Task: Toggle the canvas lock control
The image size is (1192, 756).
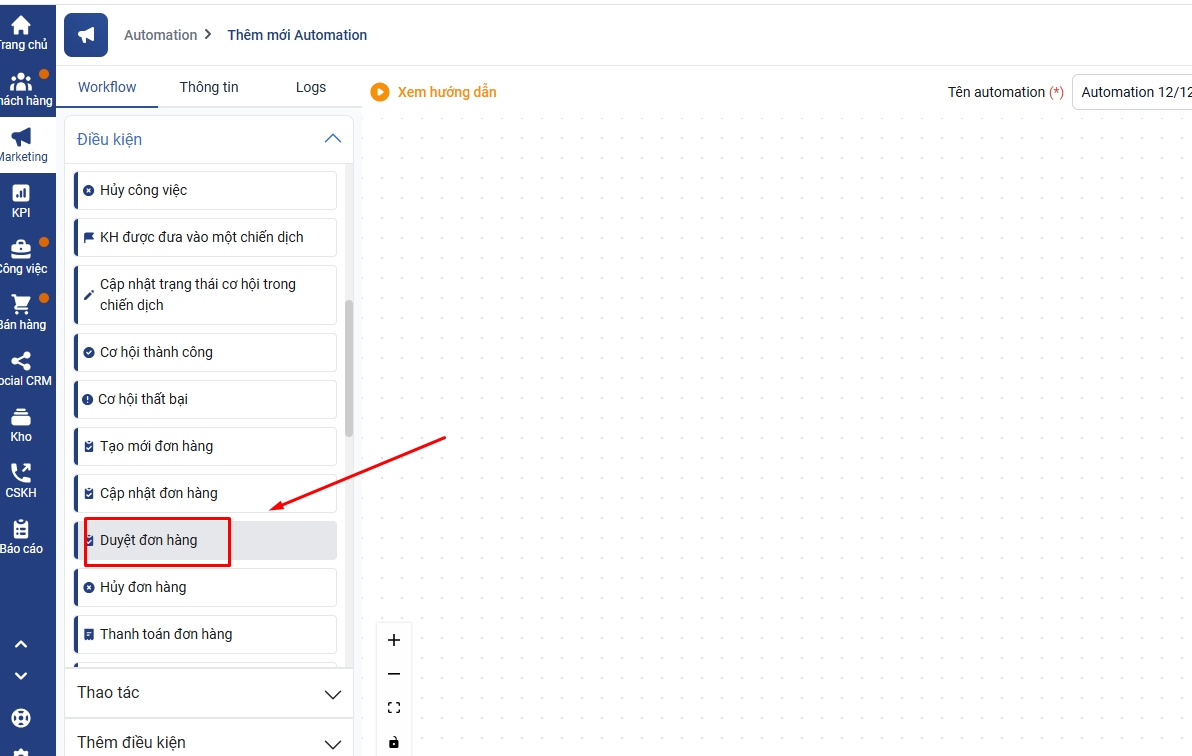Action: (x=394, y=742)
